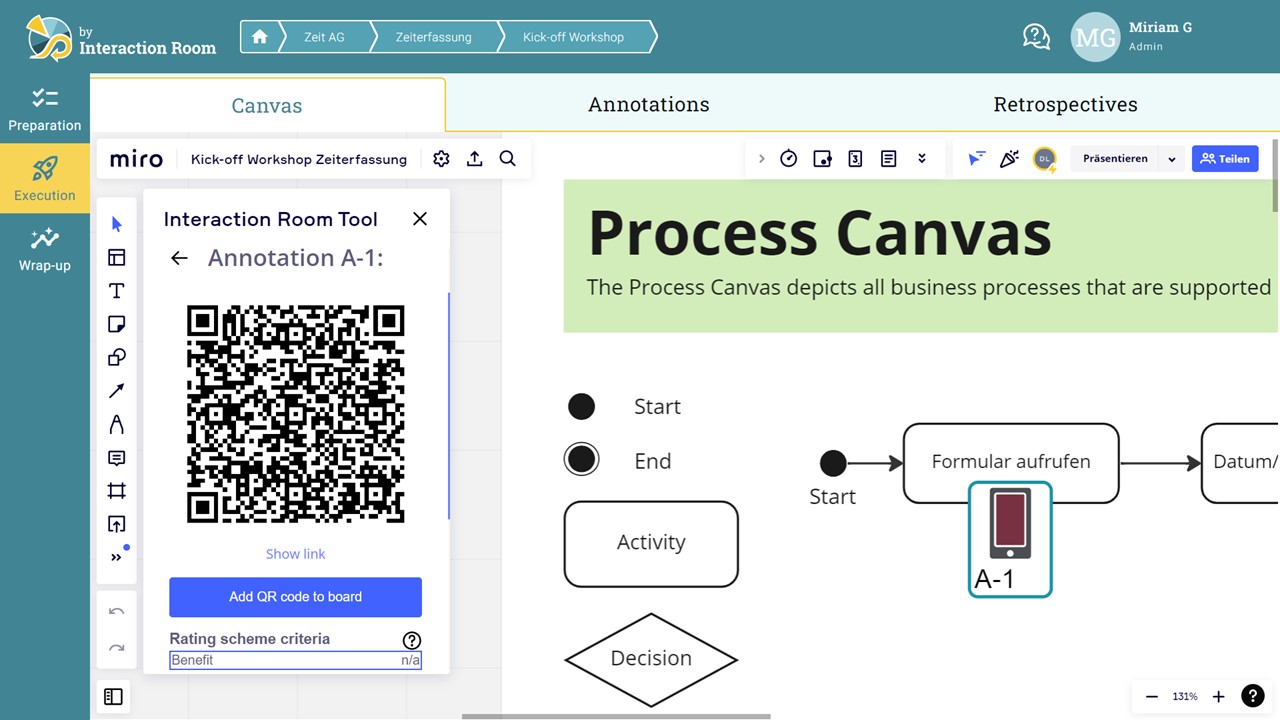Open the frames panel icon at bottom left

coord(113,697)
